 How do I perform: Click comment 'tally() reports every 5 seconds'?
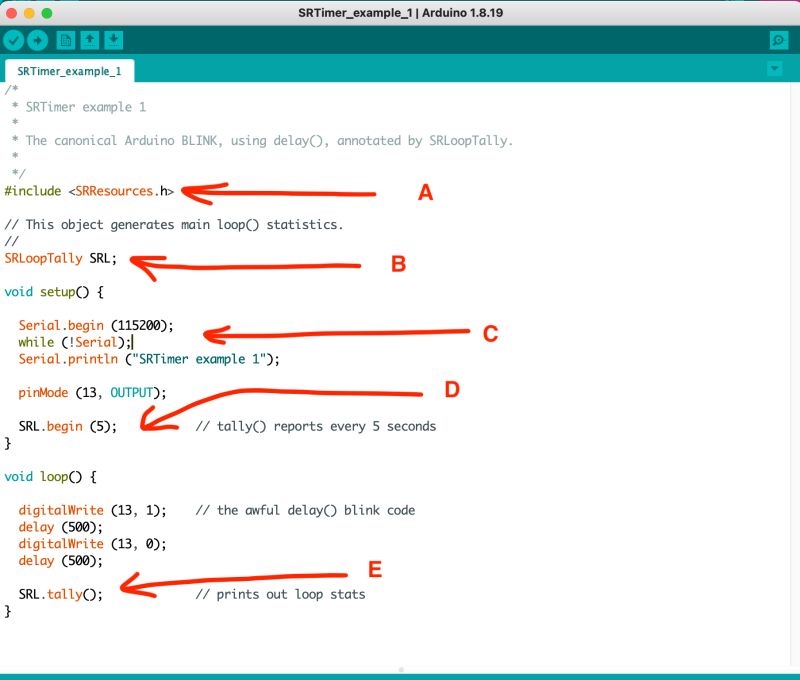[316, 426]
